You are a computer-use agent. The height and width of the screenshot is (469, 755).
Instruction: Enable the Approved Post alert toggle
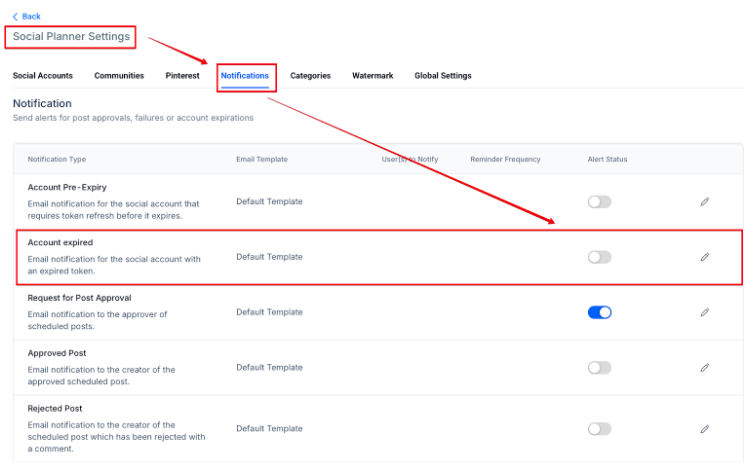coord(599,368)
